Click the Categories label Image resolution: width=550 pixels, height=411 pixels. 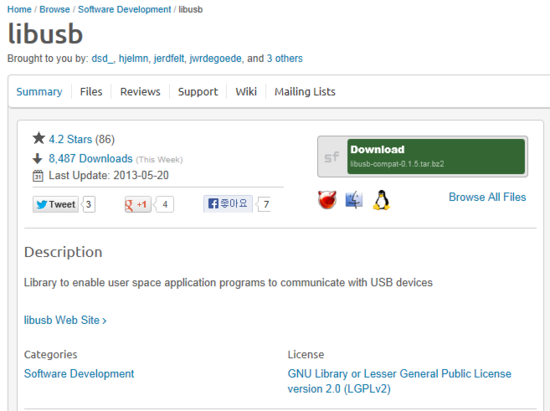coord(51,355)
